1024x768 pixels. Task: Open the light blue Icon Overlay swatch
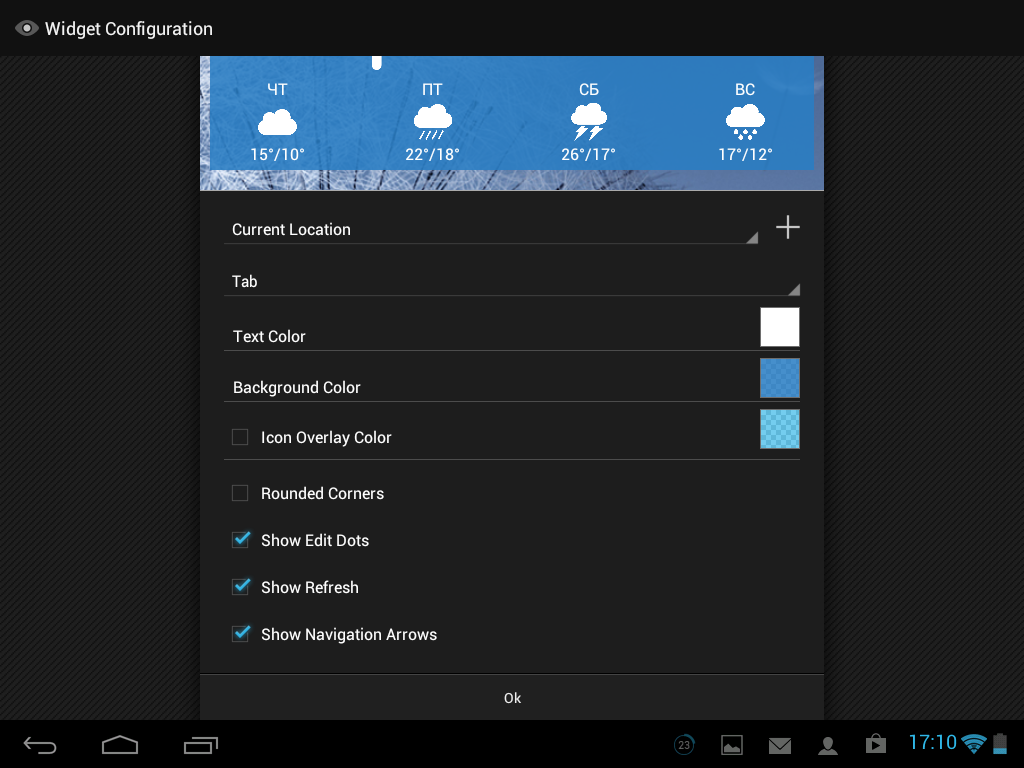pyautogui.click(x=780, y=429)
